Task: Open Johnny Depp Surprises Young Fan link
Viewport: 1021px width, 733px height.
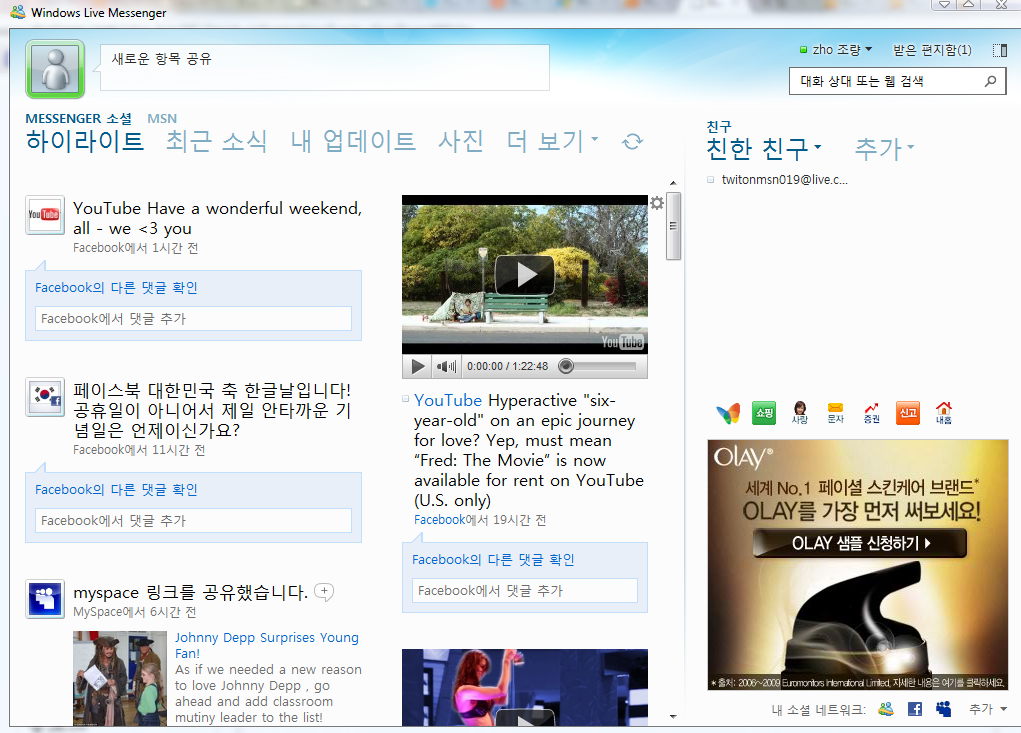Action: pyautogui.click(x=266, y=645)
